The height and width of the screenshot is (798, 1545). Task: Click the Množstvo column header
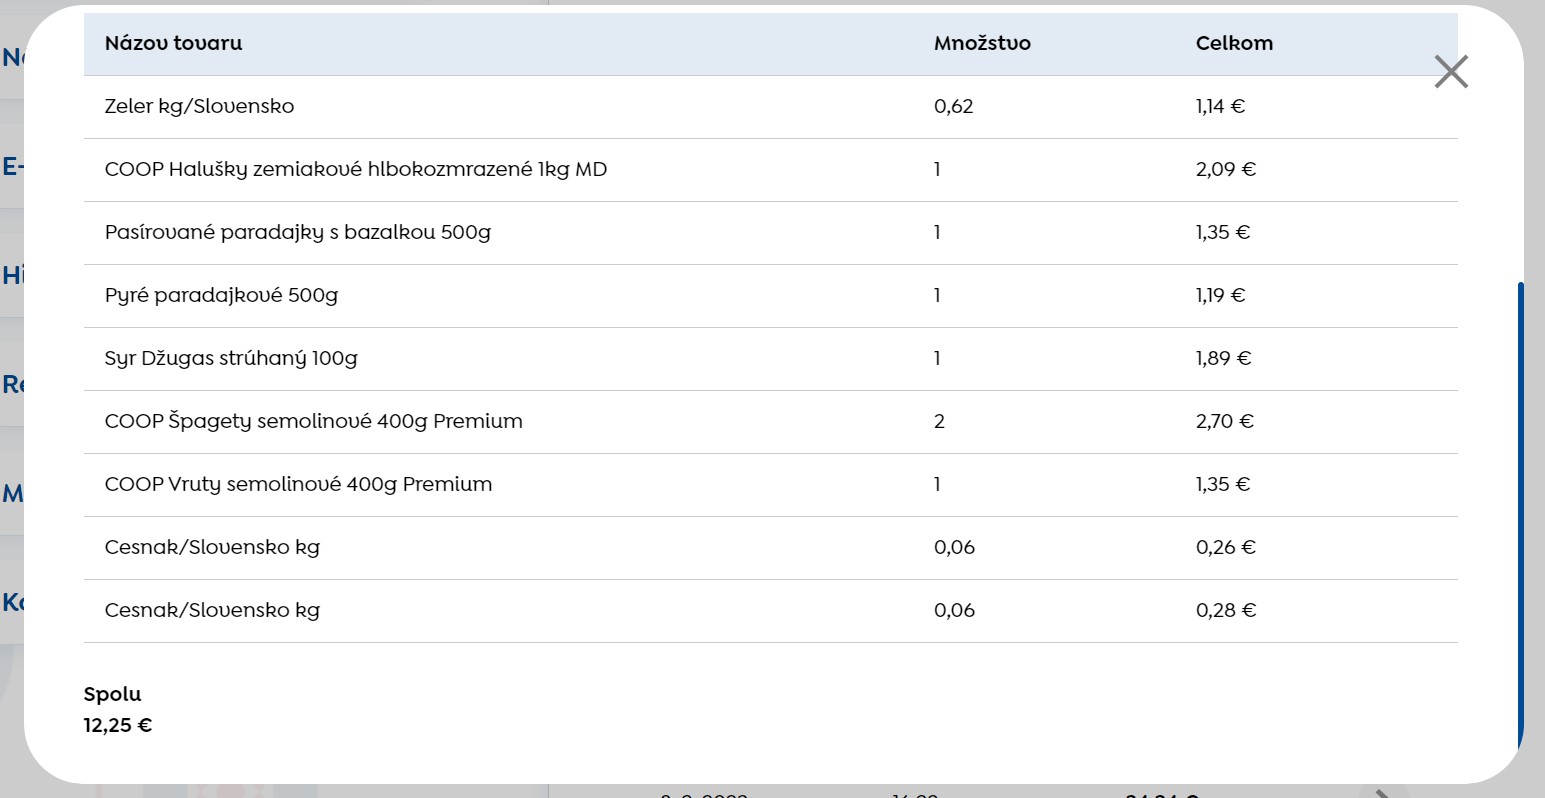(x=982, y=43)
